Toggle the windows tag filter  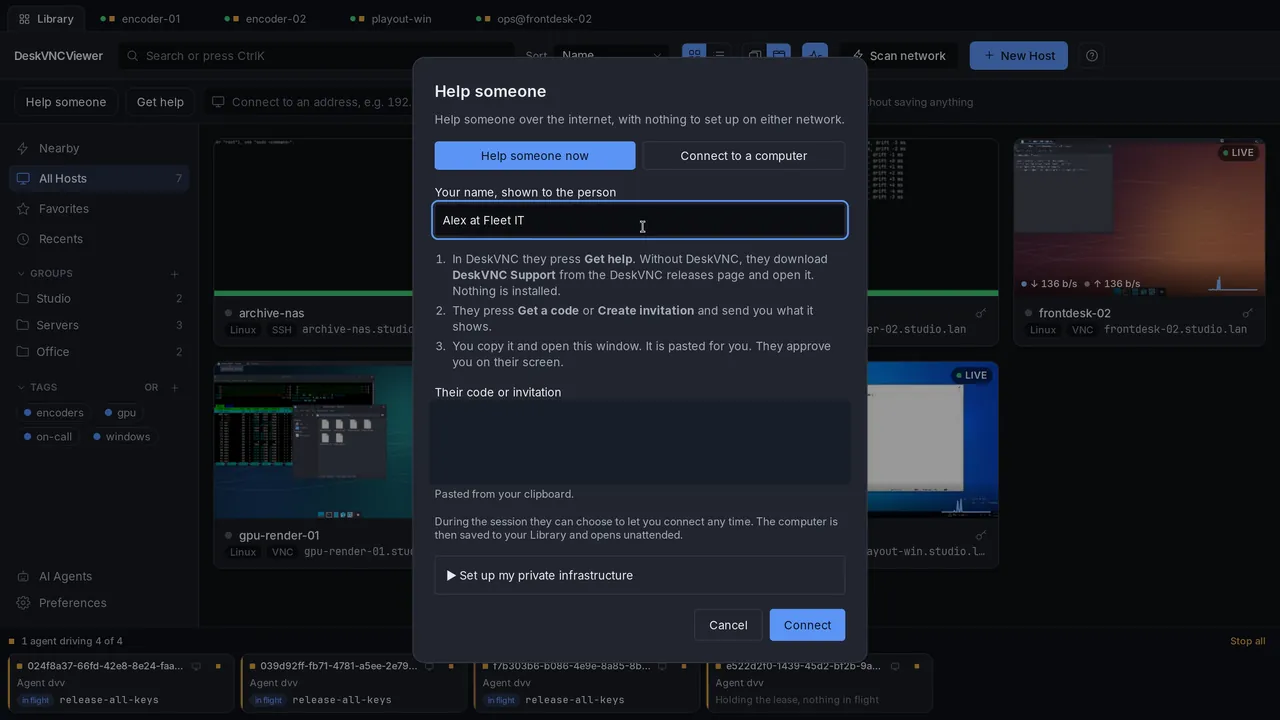tap(121, 437)
